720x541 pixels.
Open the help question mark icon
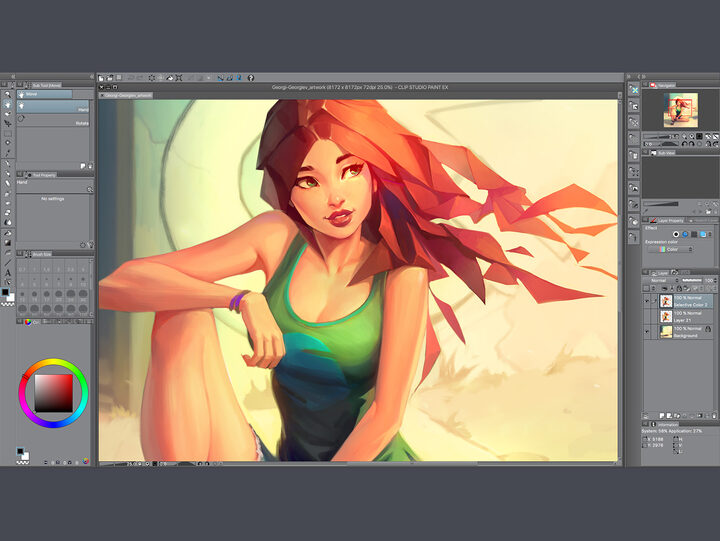coord(251,78)
